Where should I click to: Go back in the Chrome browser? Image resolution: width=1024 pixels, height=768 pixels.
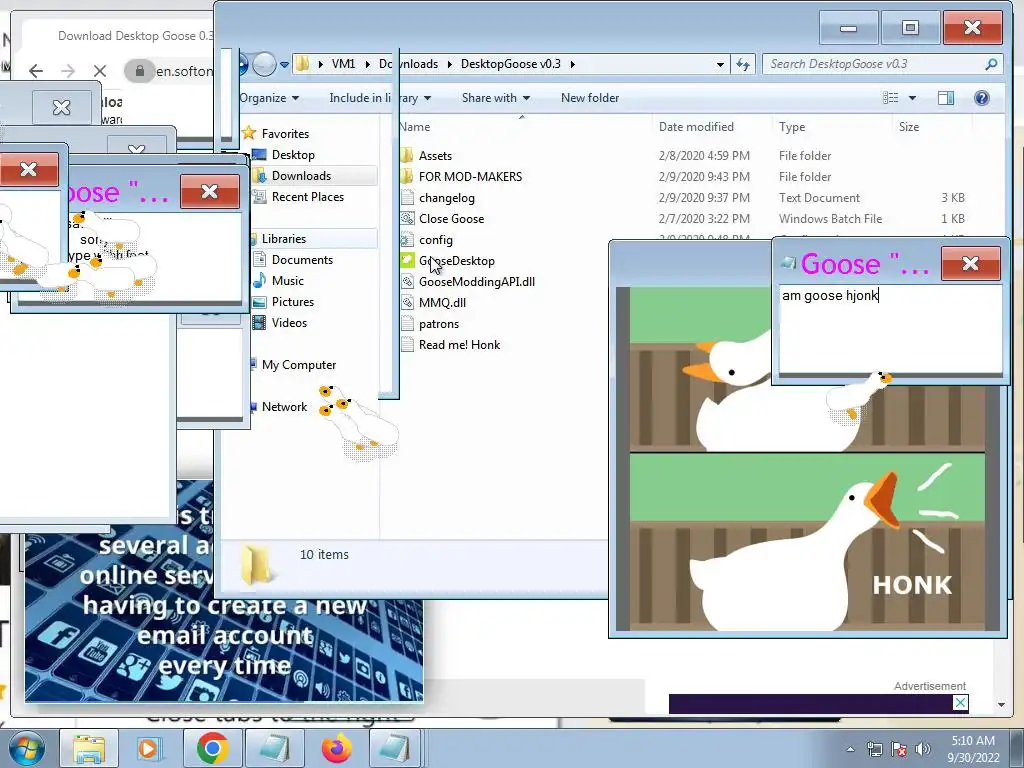[x=36, y=71]
